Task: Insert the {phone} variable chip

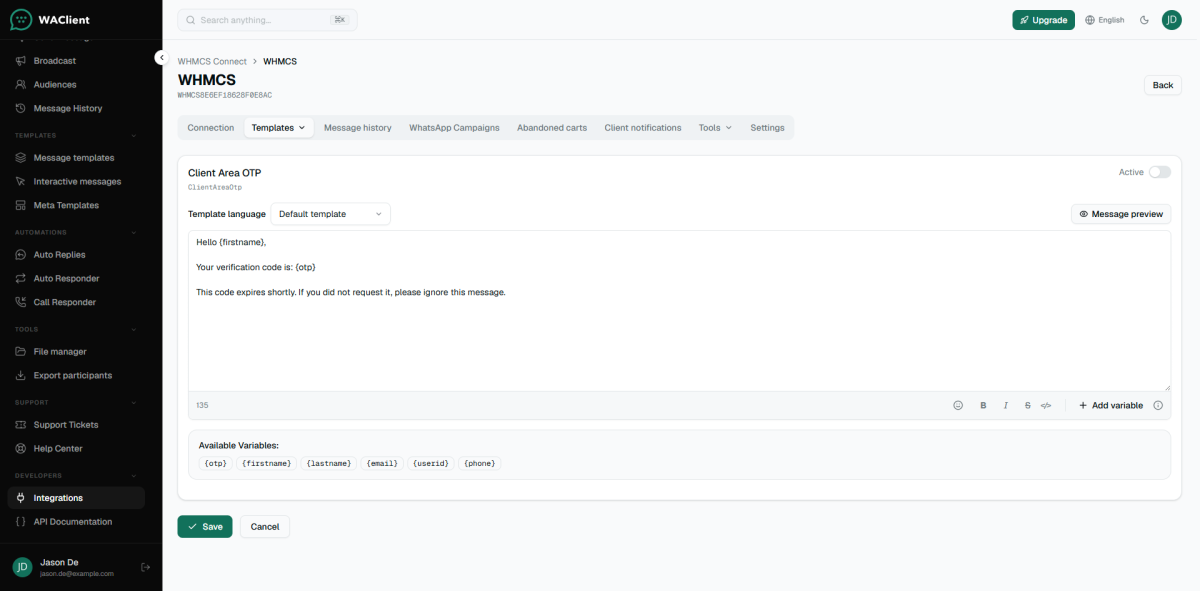Action: pyautogui.click(x=480, y=464)
